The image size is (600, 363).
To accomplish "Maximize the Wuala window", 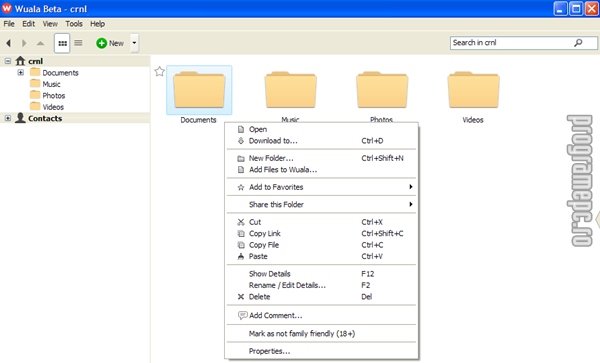I will [x=576, y=8].
